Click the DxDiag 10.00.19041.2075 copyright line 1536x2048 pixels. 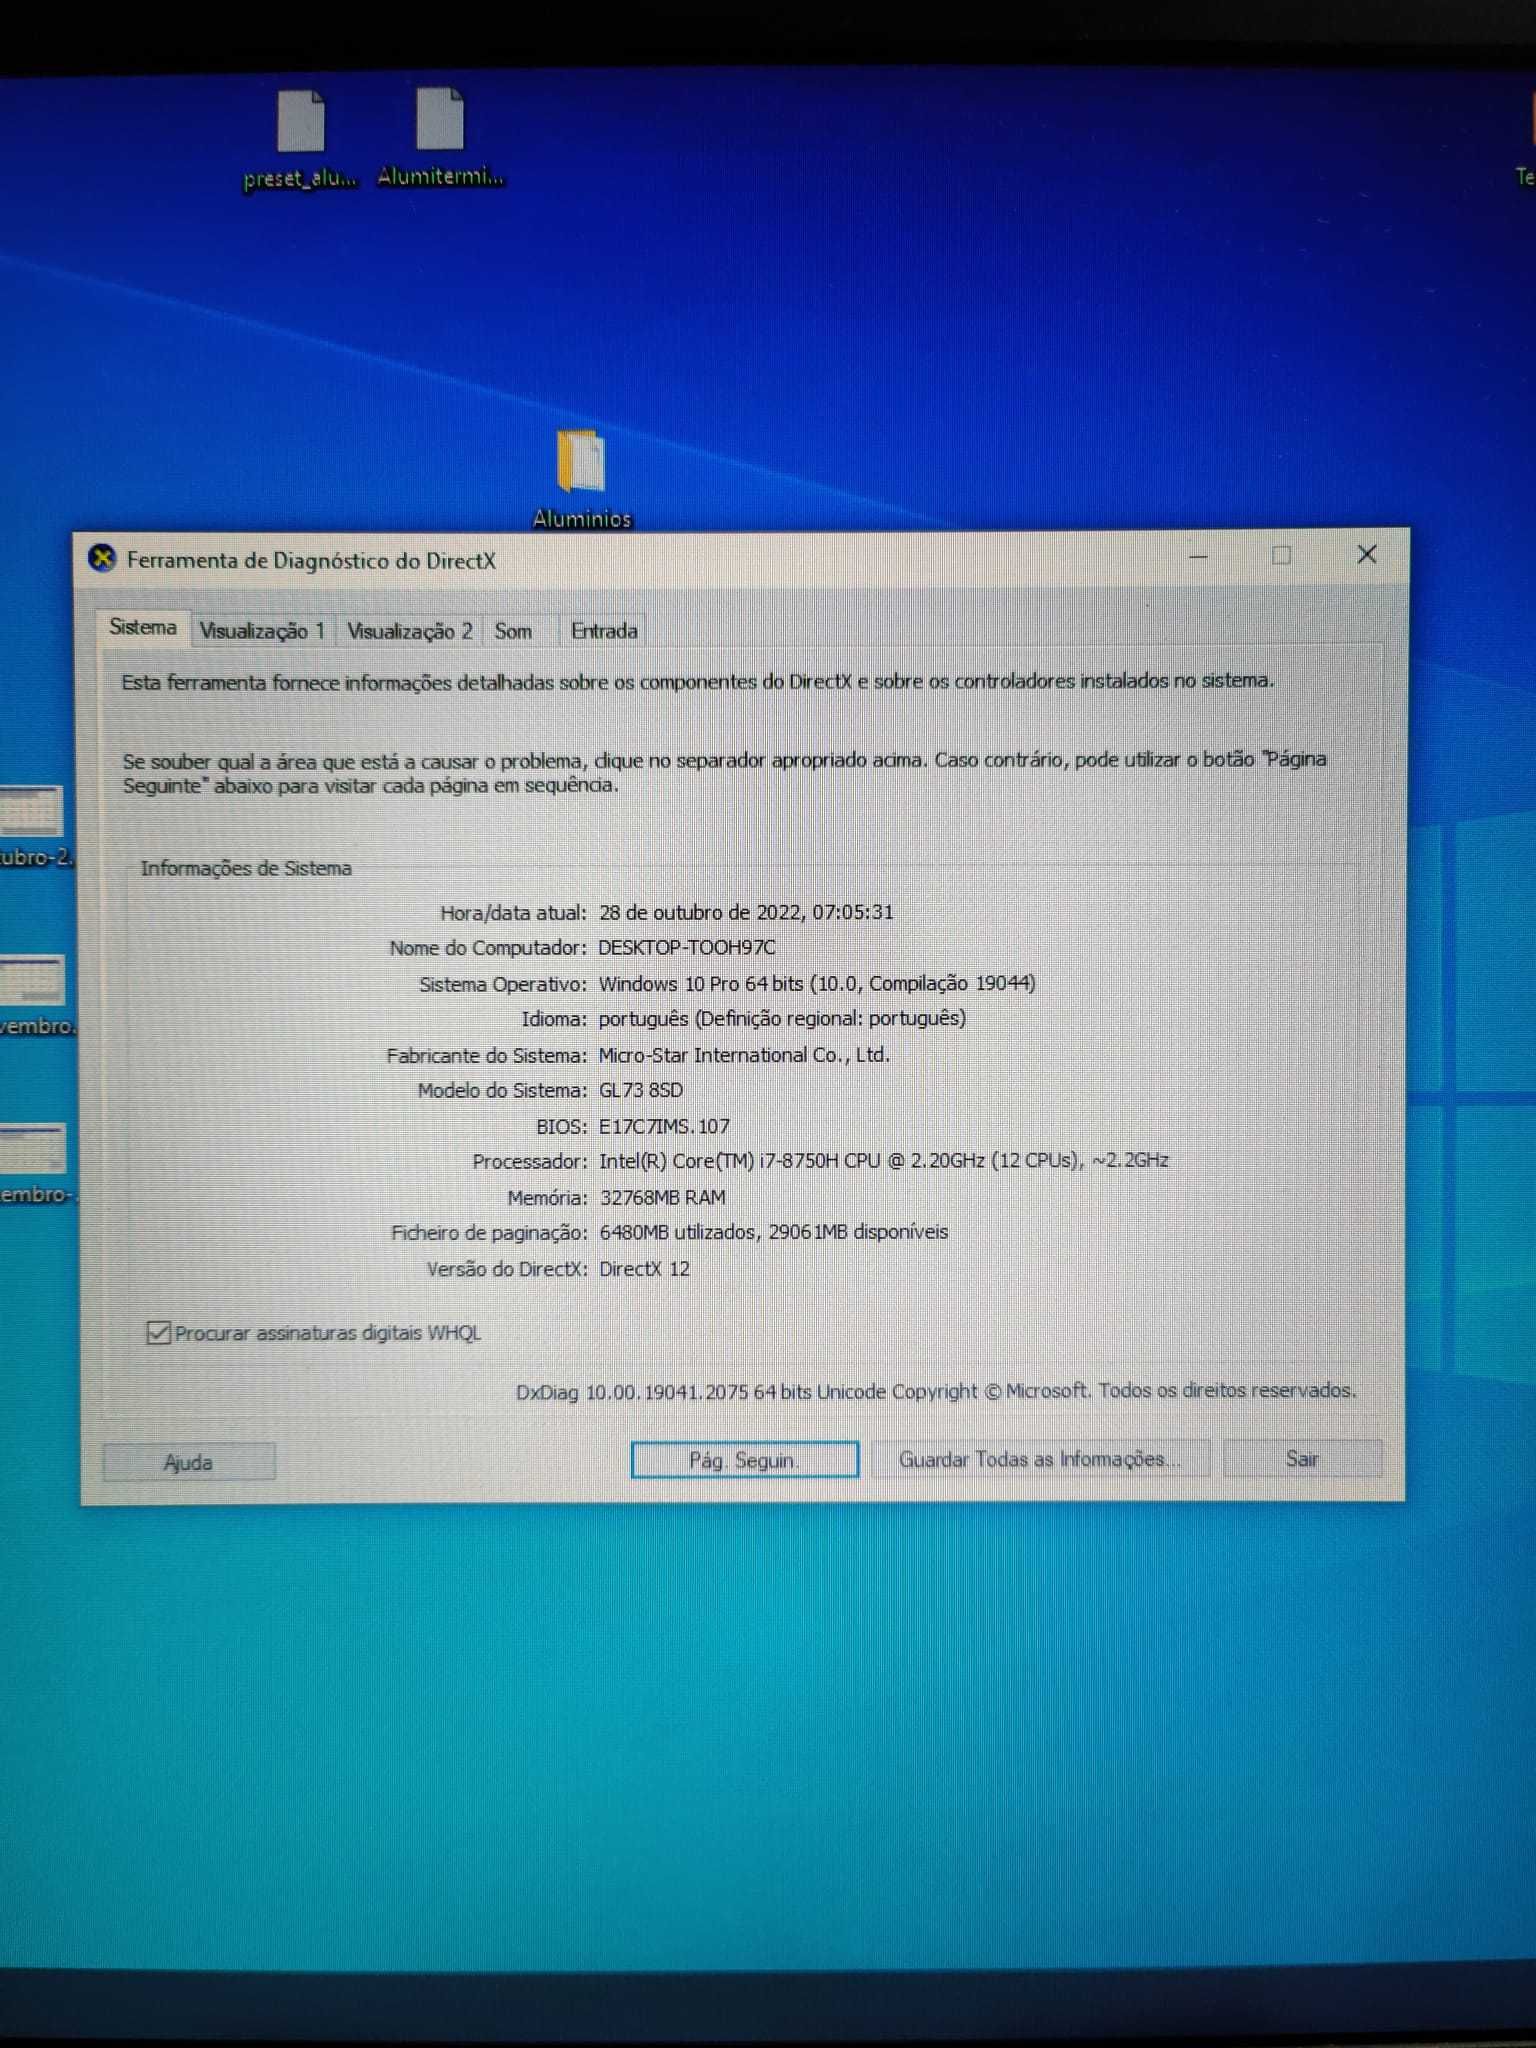pyautogui.click(x=936, y=1391)
